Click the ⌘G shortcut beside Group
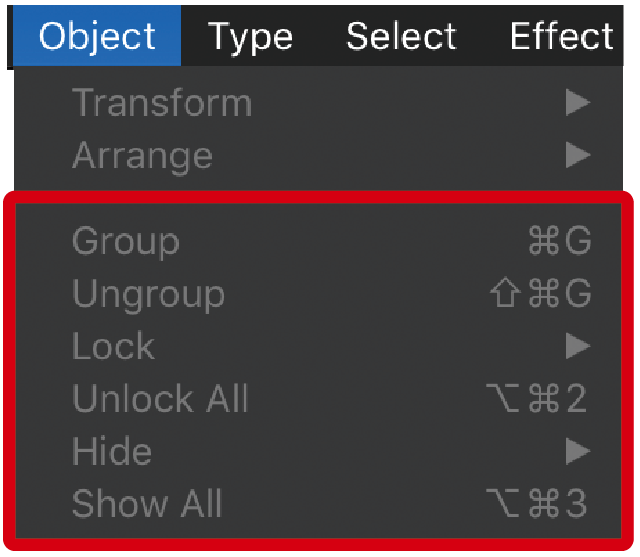640x557 pixels. coord(559,242)
